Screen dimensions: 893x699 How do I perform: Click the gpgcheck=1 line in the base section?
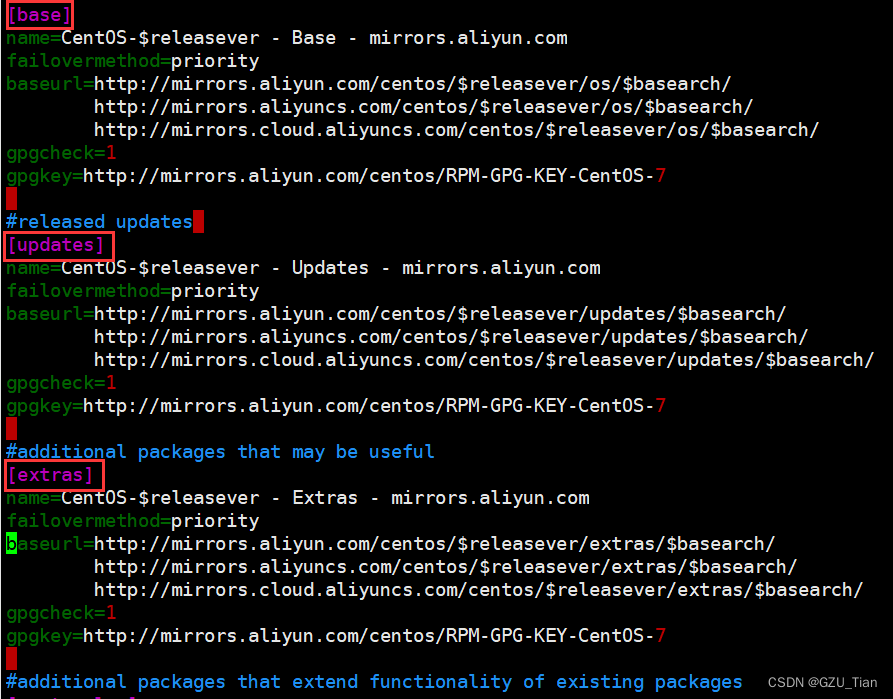pos(62,153)
